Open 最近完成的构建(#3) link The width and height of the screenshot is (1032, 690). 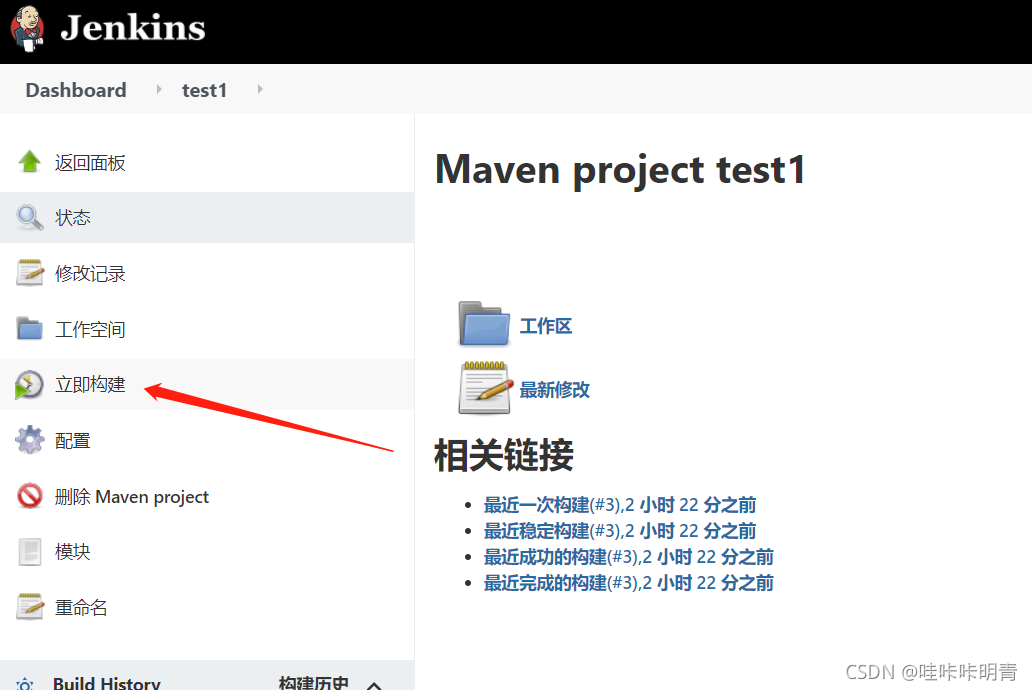629,583
